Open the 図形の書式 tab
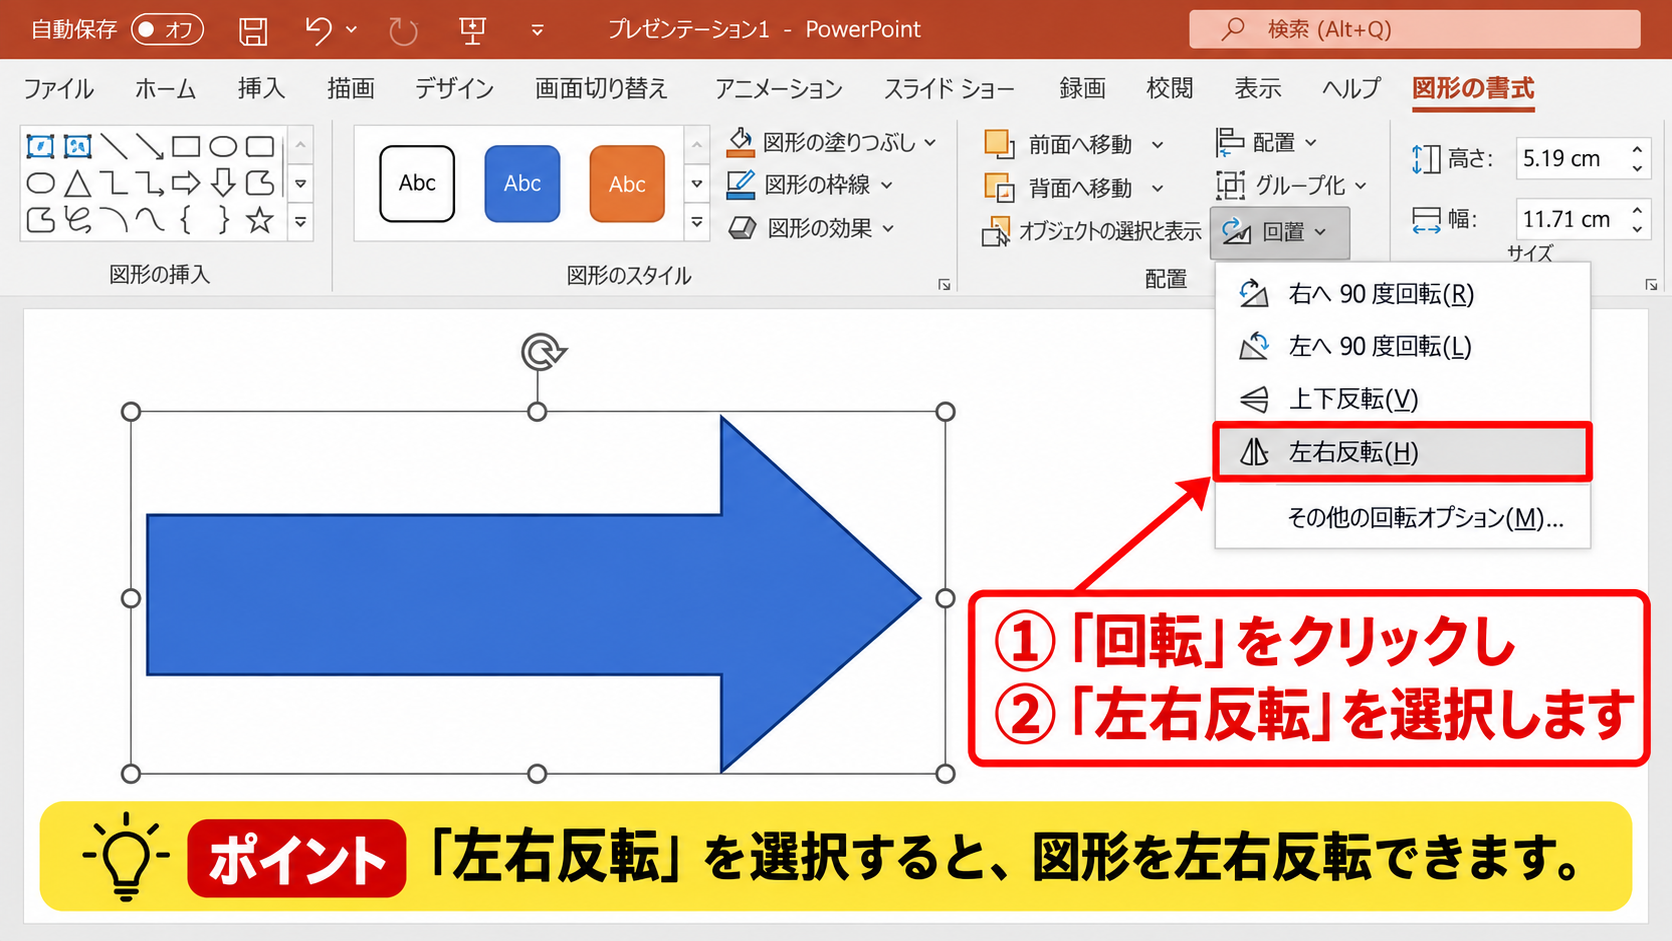 (1472, 88)
